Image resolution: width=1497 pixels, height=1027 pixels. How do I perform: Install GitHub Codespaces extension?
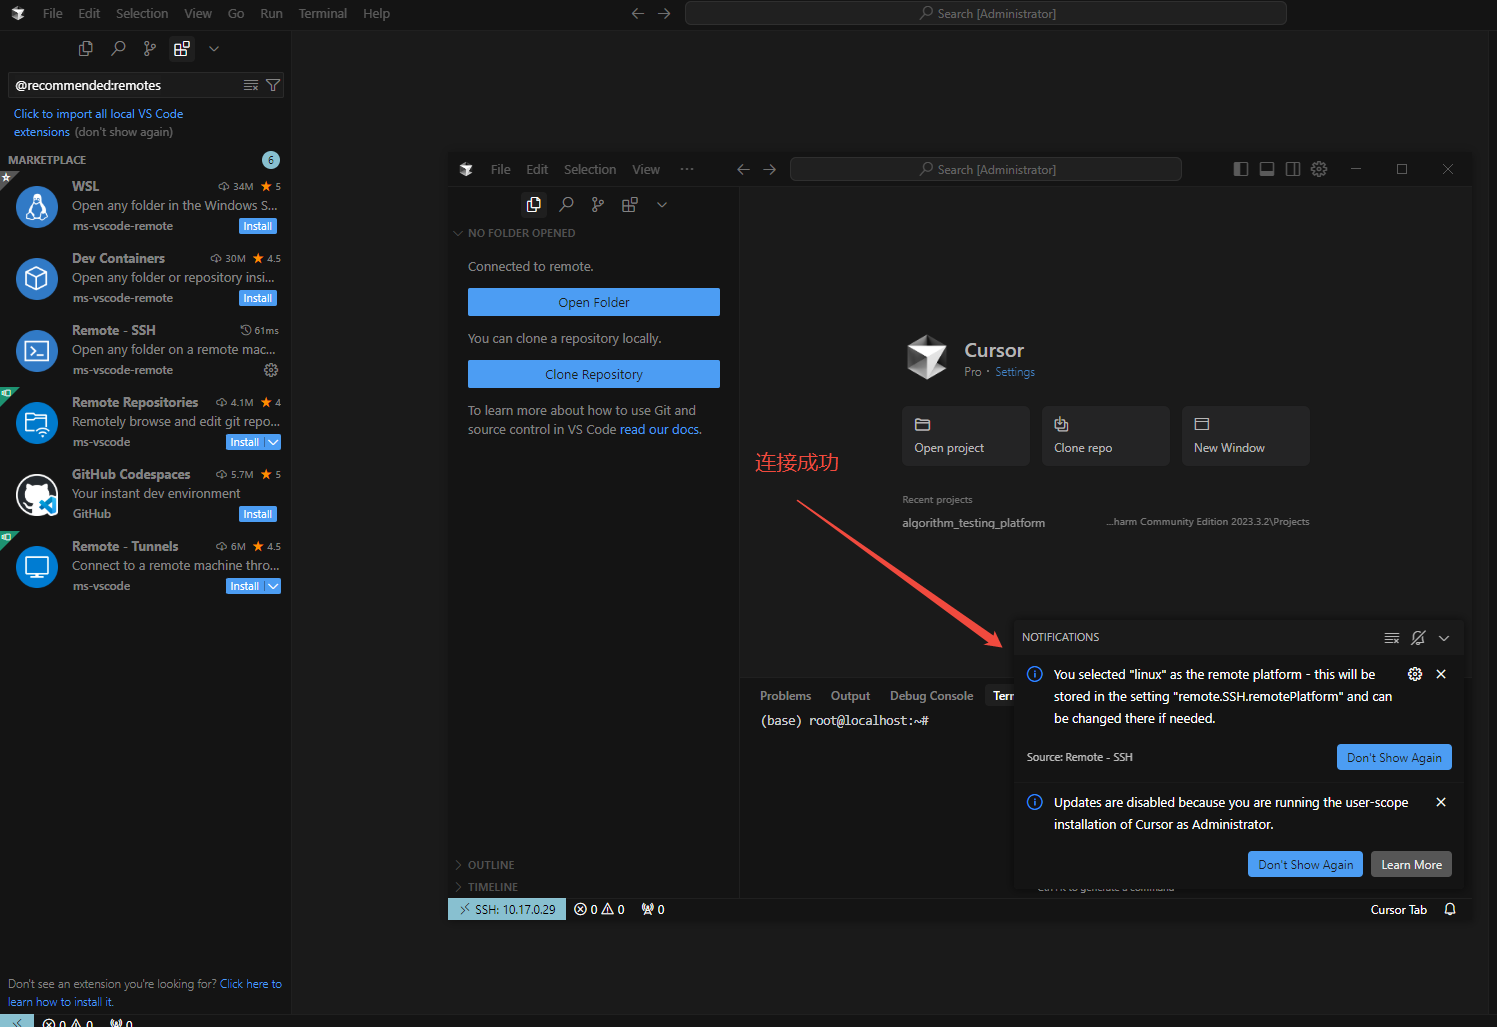258,514
